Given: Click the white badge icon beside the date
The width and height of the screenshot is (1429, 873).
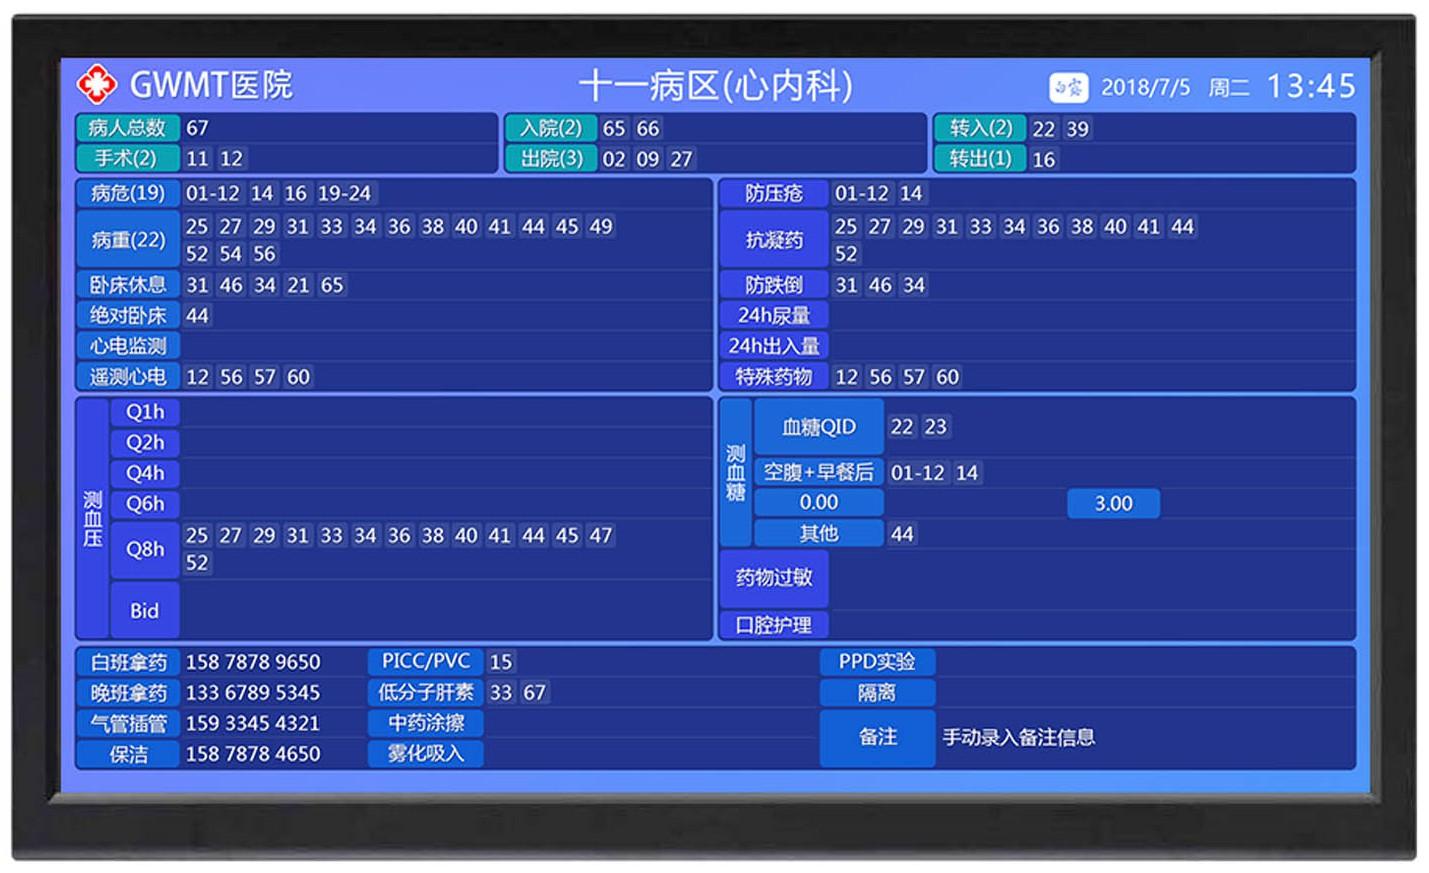Looking at the screenshot, I should tap(1068, 87).
